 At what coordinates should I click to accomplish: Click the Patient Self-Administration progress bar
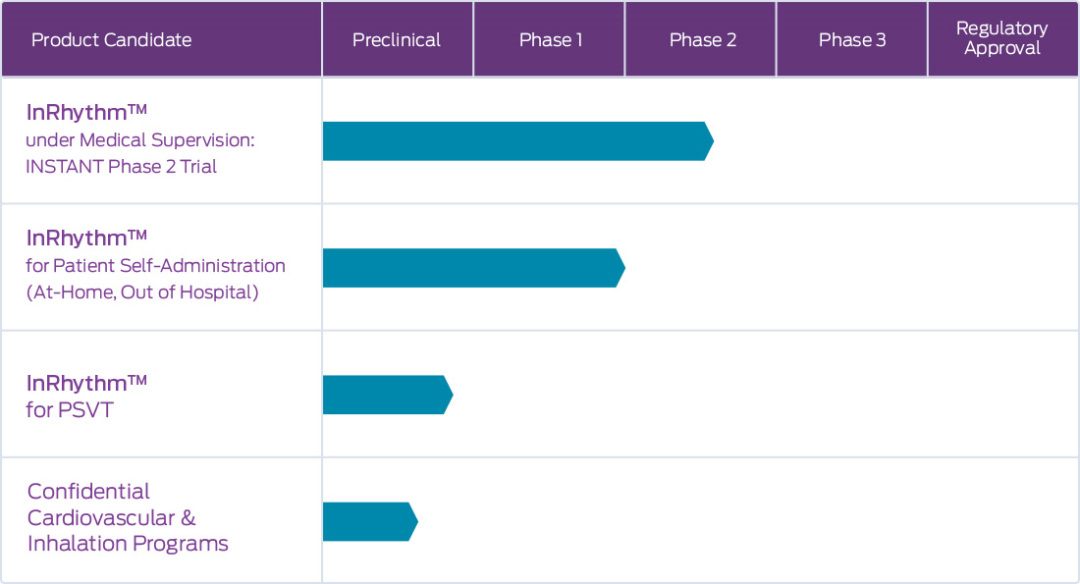click(474, 268)
